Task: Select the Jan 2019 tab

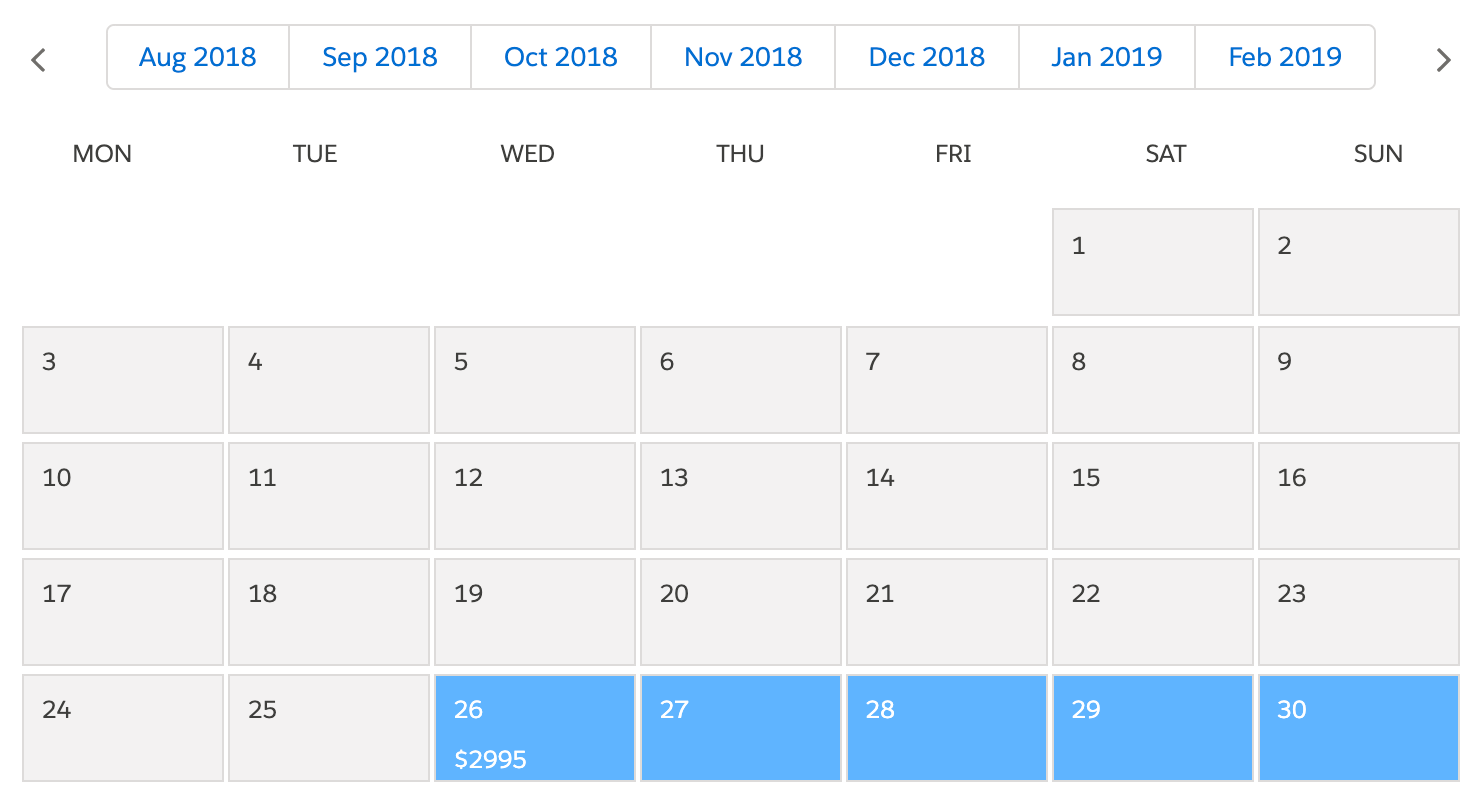Action: pyautogui.click(x=1107, y=57)
